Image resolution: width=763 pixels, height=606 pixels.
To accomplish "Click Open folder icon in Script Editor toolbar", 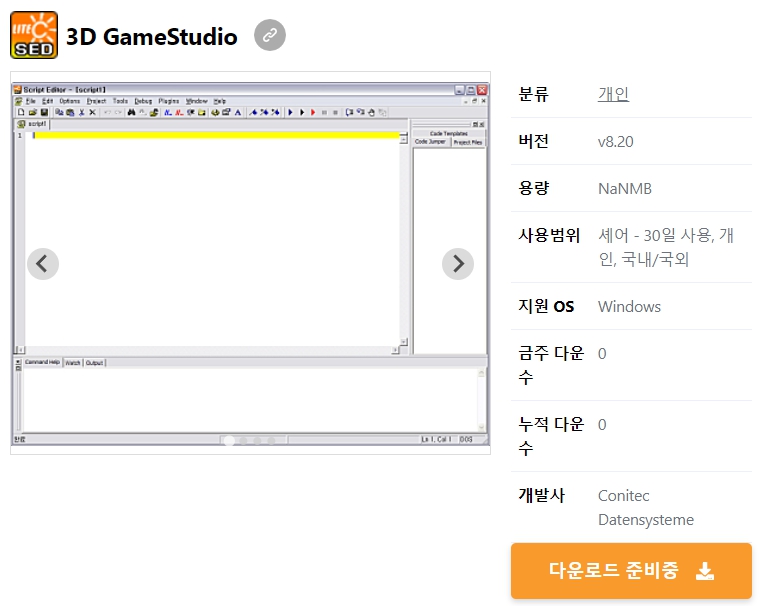I will [x=33, y=112].
